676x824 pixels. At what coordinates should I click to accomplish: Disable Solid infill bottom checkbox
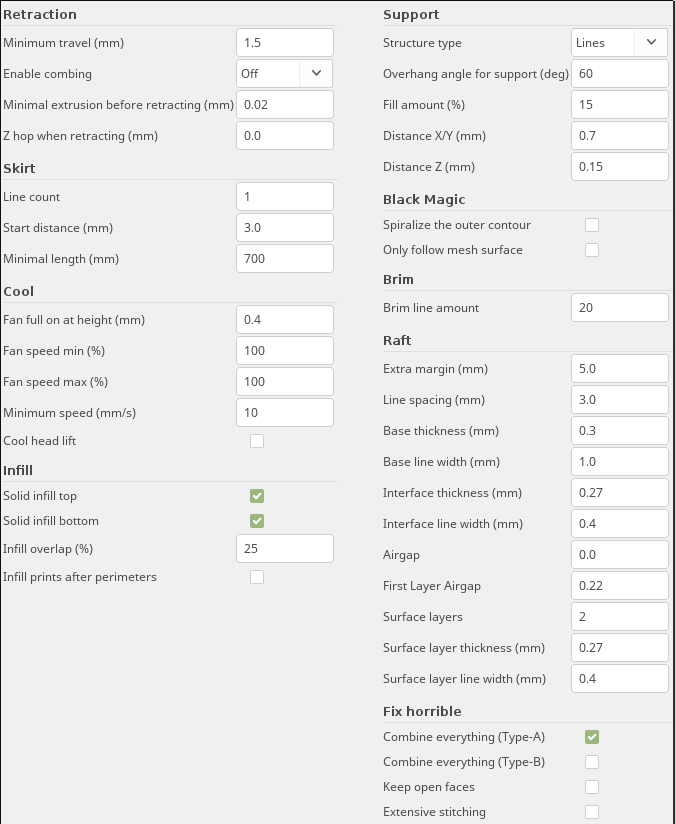257,521
